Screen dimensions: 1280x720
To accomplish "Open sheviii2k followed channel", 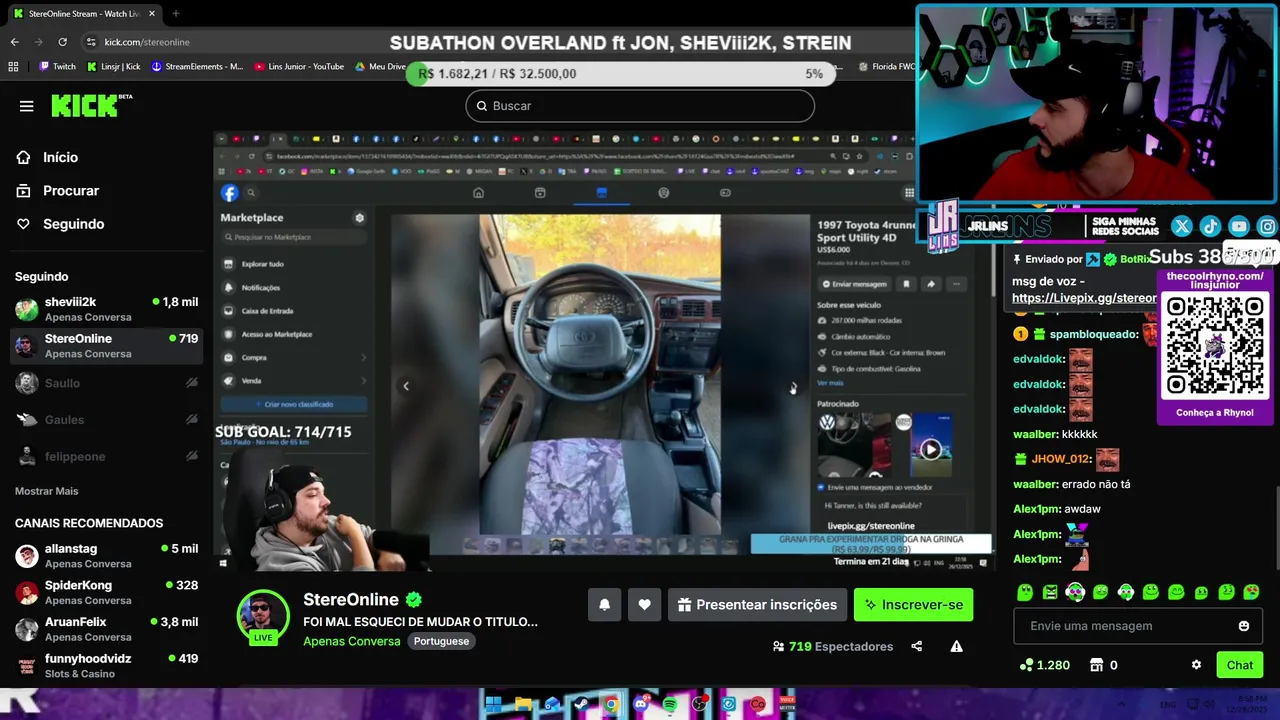I will pyautogui.click(x=106, y=309).
